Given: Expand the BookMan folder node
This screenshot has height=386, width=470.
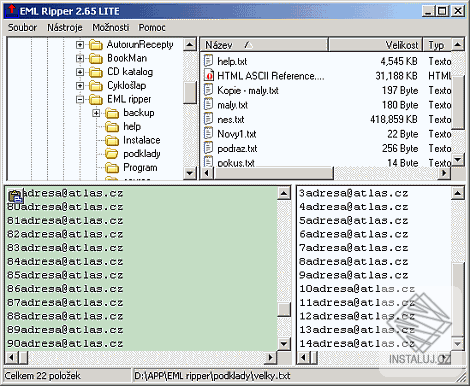Looking at the screenshot, I should (x=80, y=58).
